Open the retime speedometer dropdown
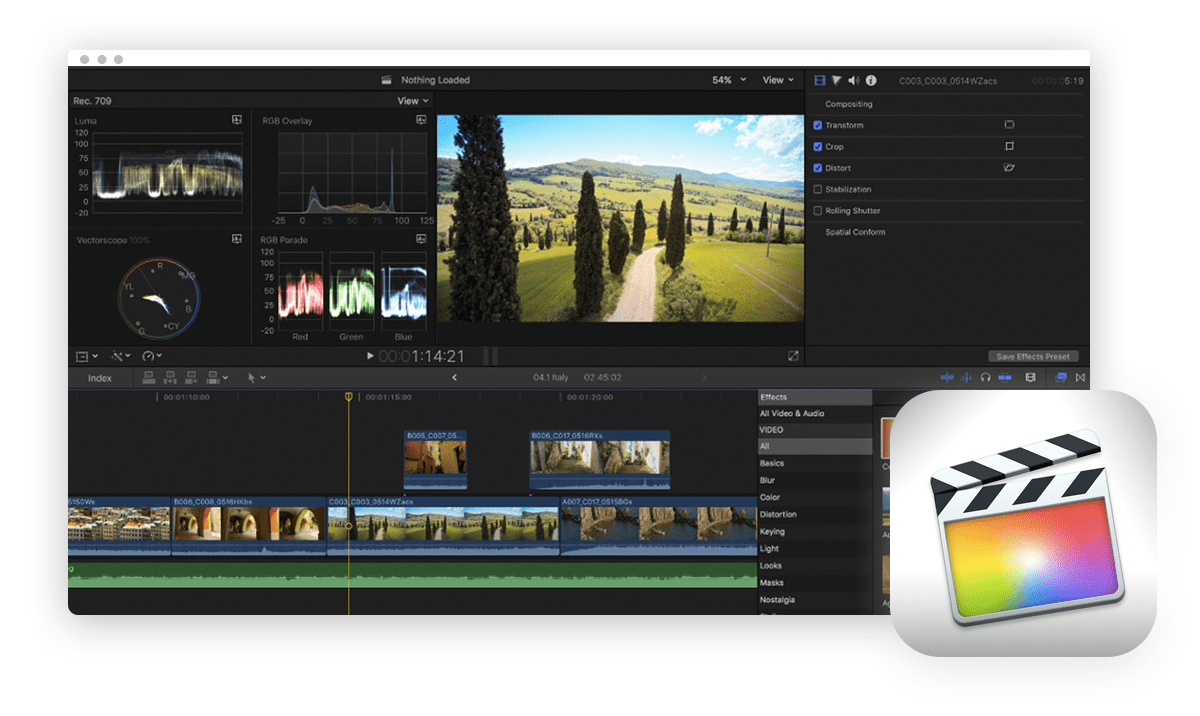Screen dimensions: 1200x716 click(152, 356)
